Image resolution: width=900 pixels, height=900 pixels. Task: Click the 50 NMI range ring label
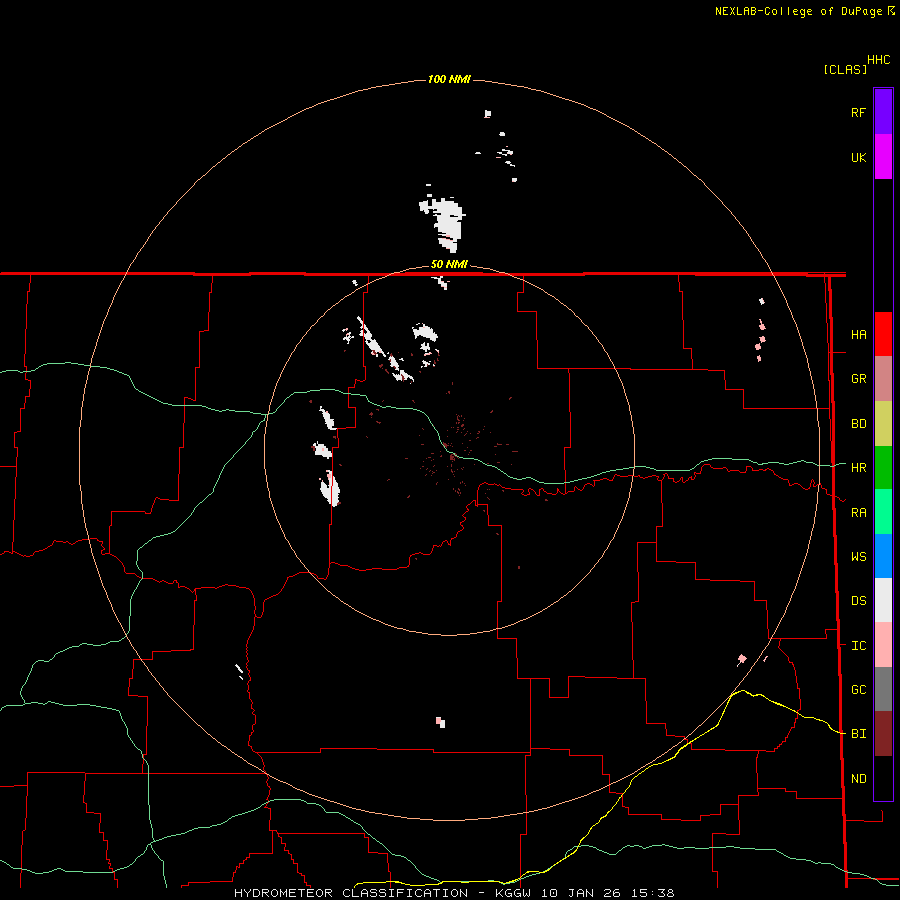point(449,264)
